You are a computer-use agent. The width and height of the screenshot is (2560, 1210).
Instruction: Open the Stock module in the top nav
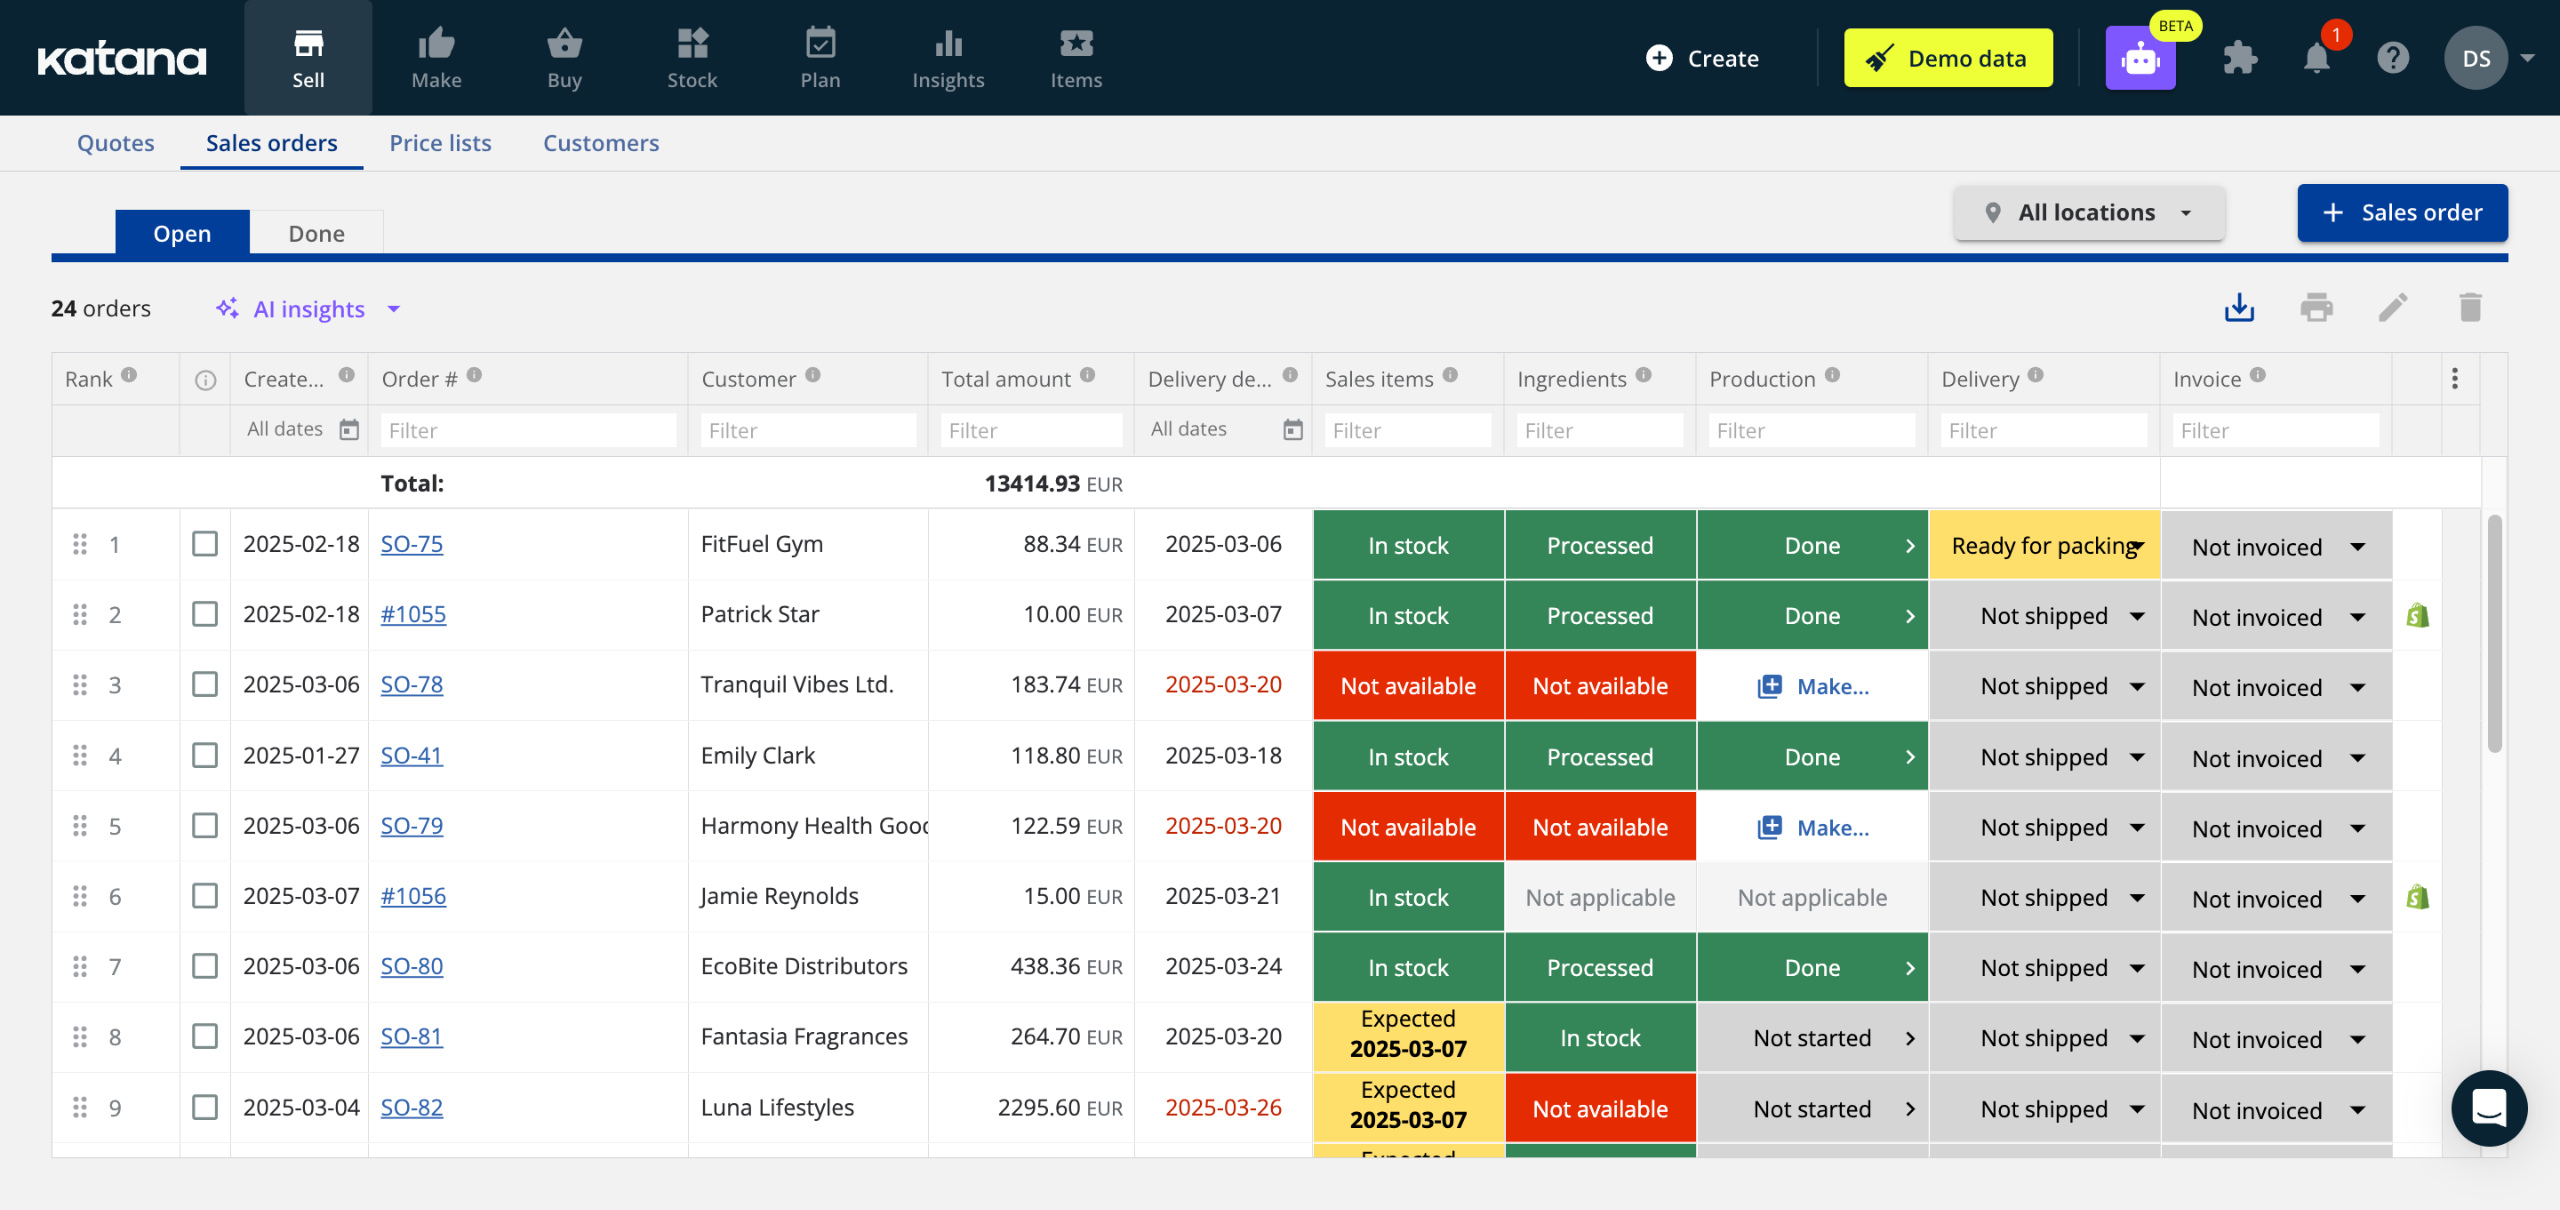pos(692,58)
